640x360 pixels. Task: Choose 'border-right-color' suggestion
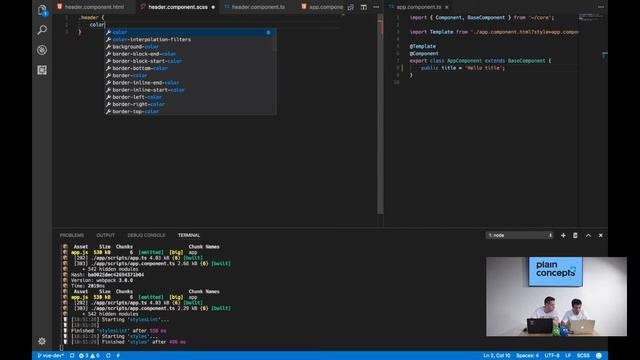pos(190,104)
